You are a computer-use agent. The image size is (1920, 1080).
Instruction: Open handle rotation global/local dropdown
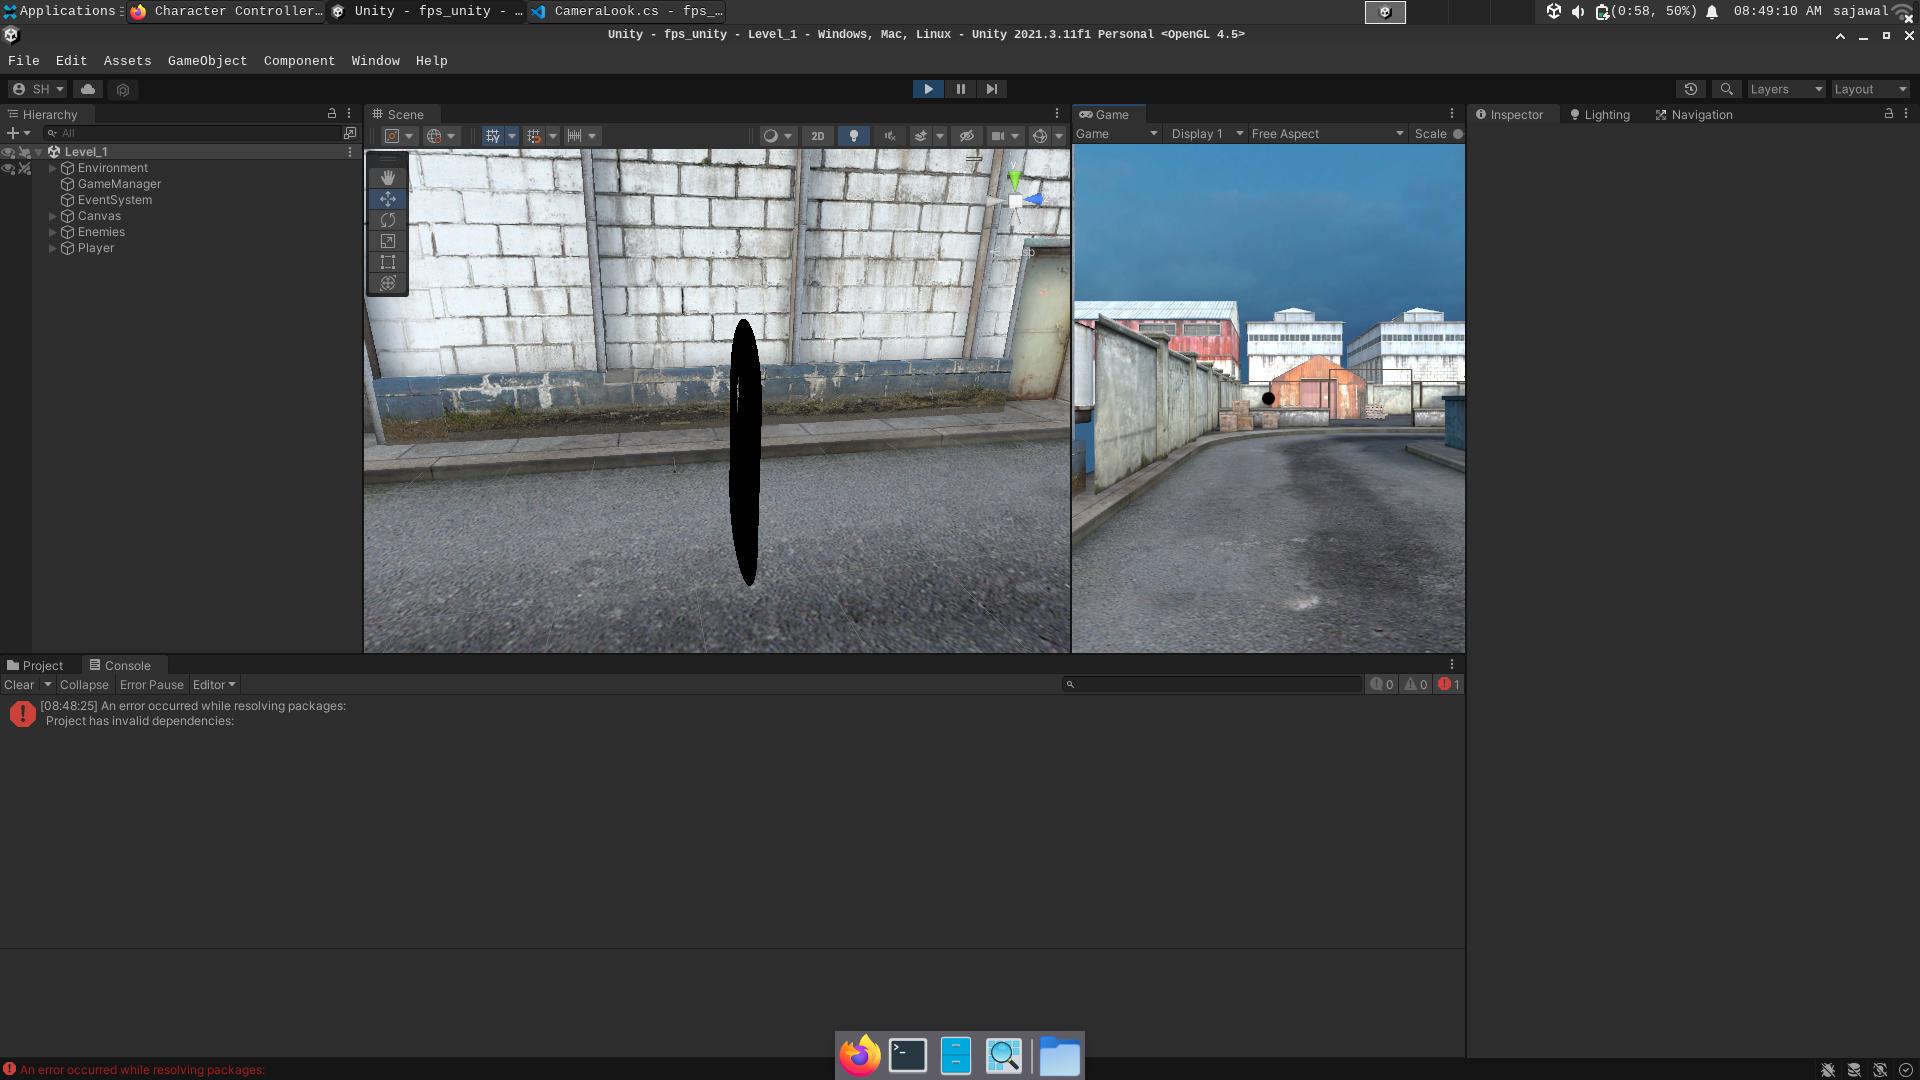(x=441, y=136)
